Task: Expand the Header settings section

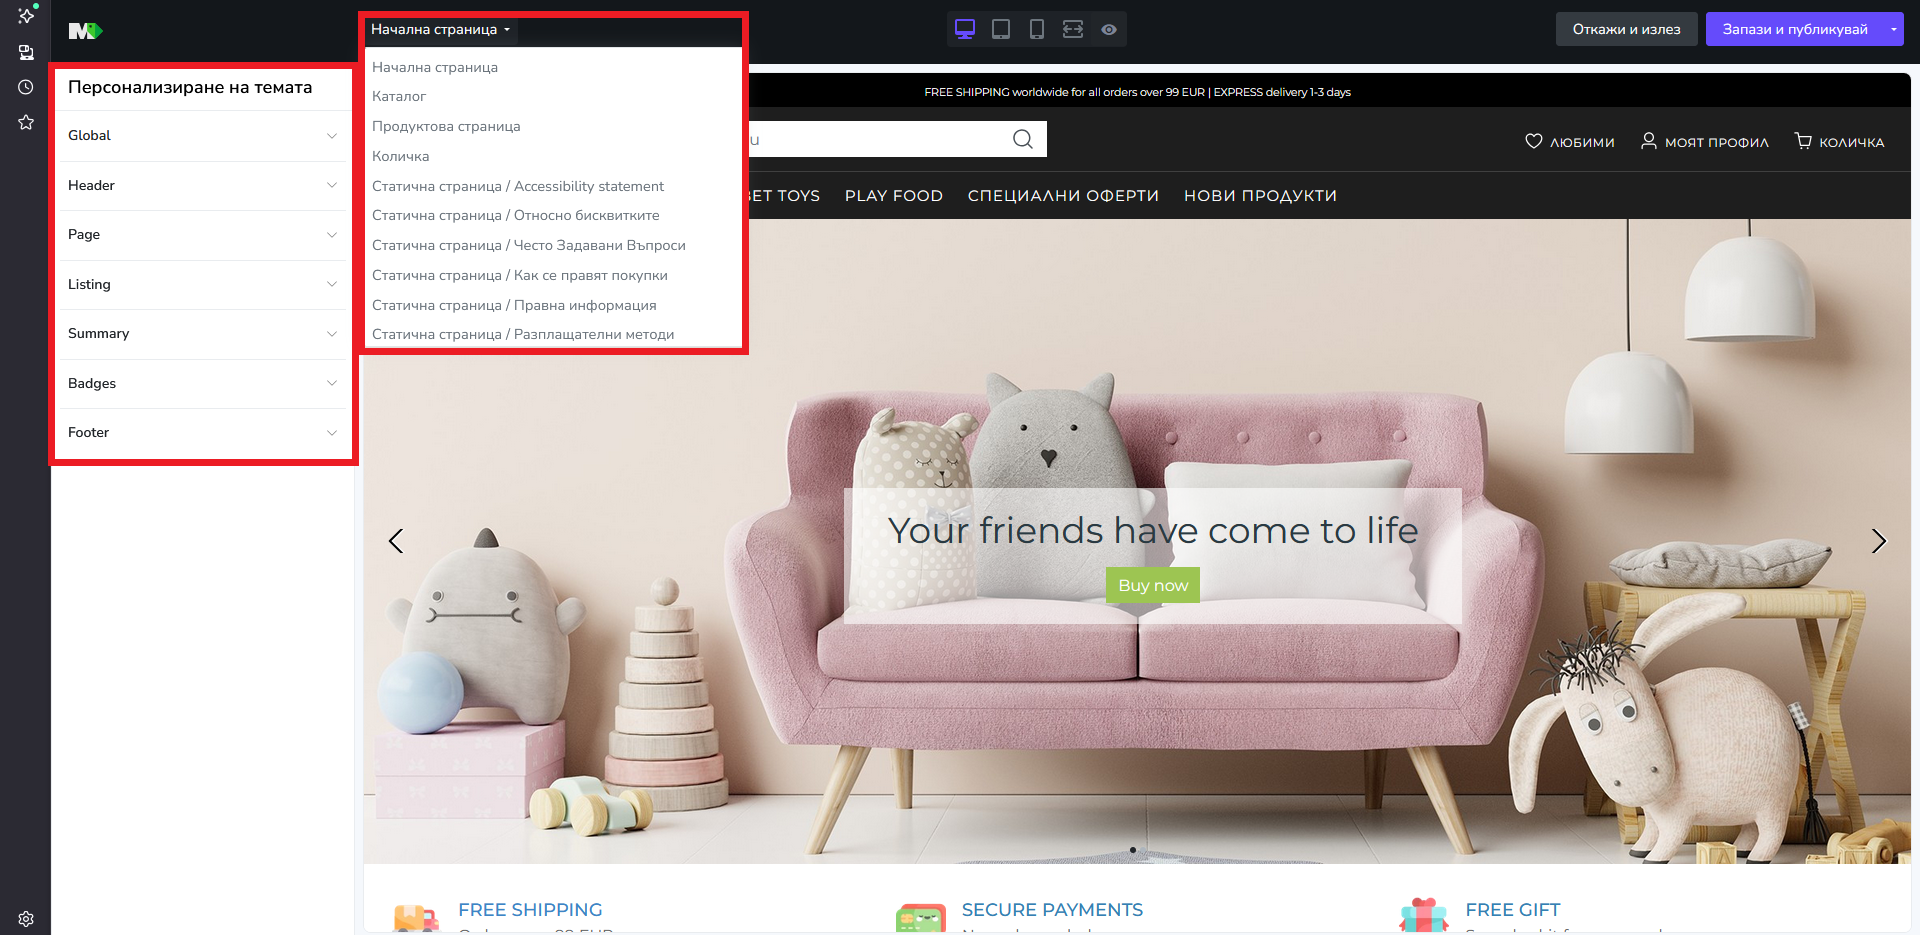Action: click(x=203, y=185)
